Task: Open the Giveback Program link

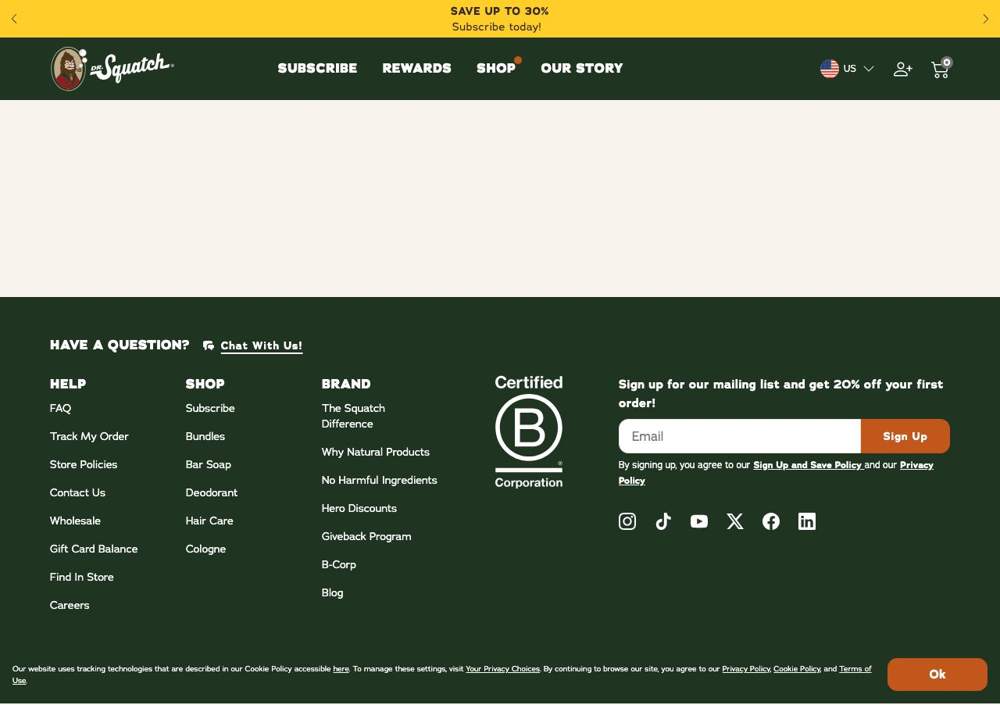Action: (366, 537)
